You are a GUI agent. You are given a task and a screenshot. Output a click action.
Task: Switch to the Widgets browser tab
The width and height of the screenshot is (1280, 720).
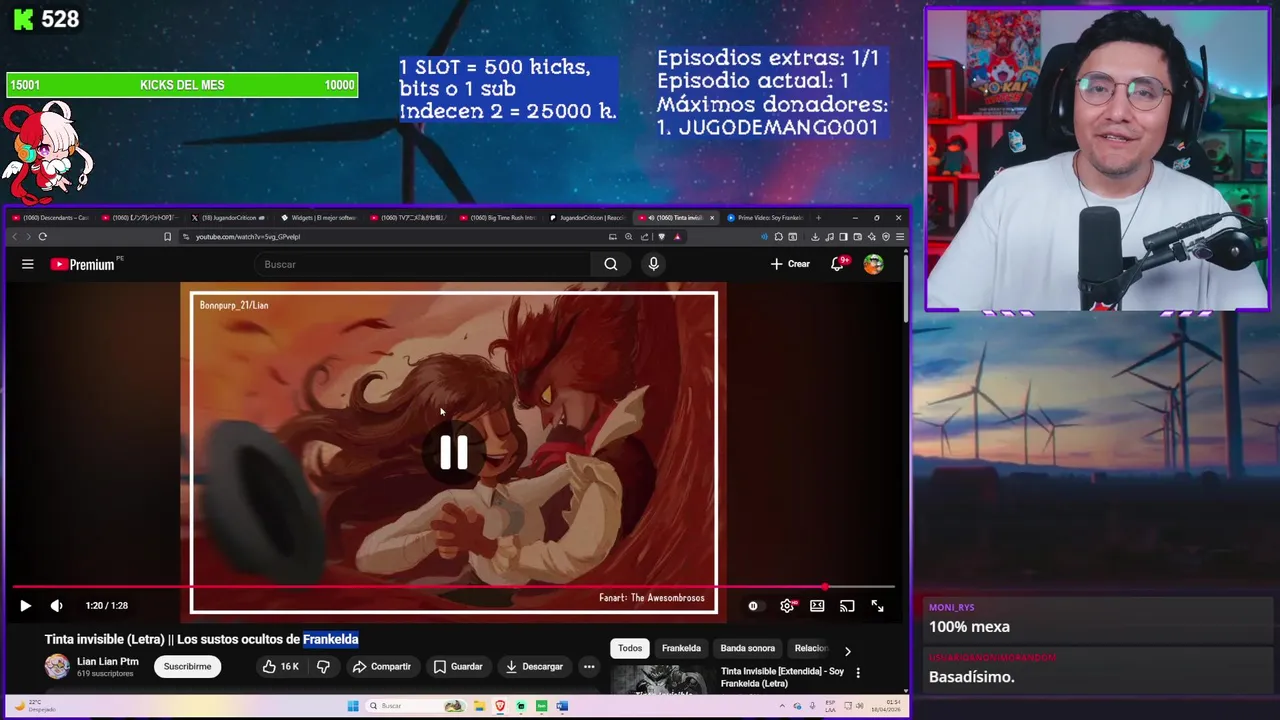tap(320, 218)
